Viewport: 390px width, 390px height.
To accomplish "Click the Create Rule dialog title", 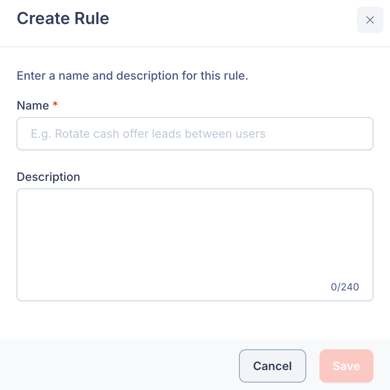I will pos(63,18).
